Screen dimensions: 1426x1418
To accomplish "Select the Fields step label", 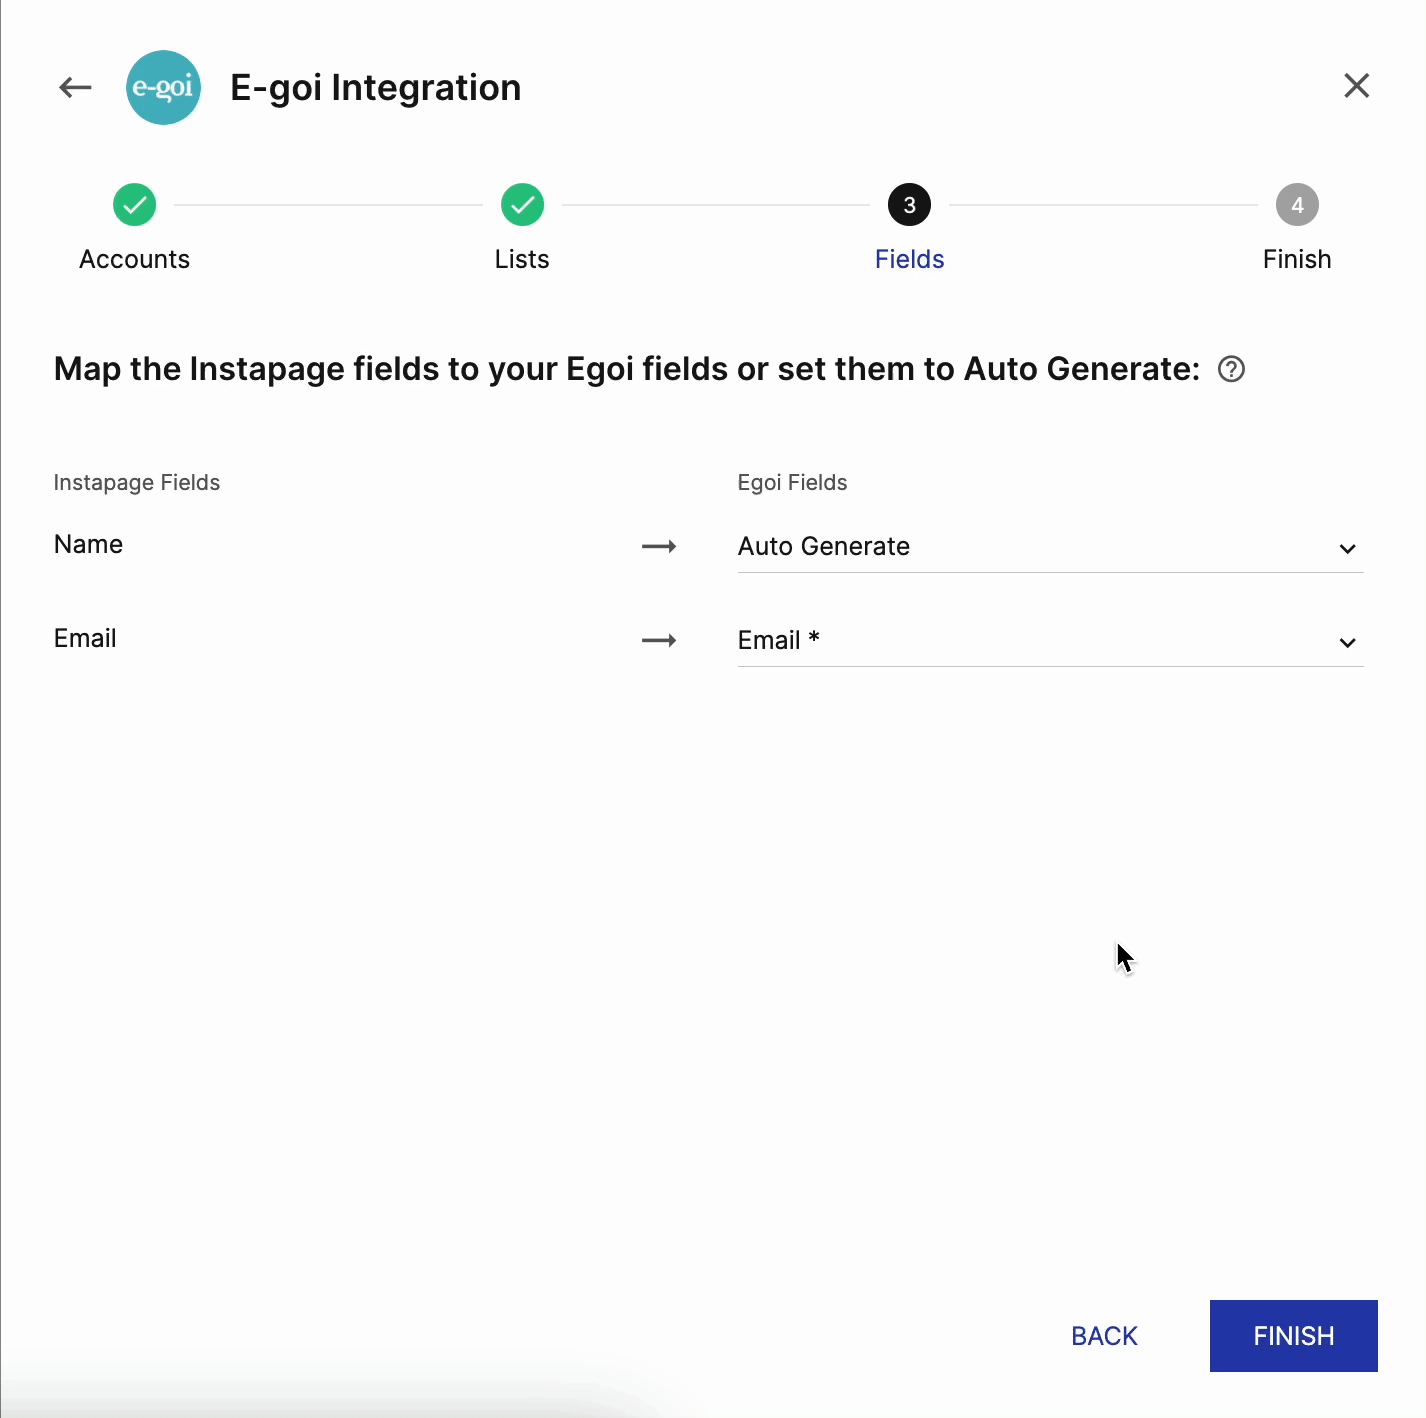I will point(909,259).
